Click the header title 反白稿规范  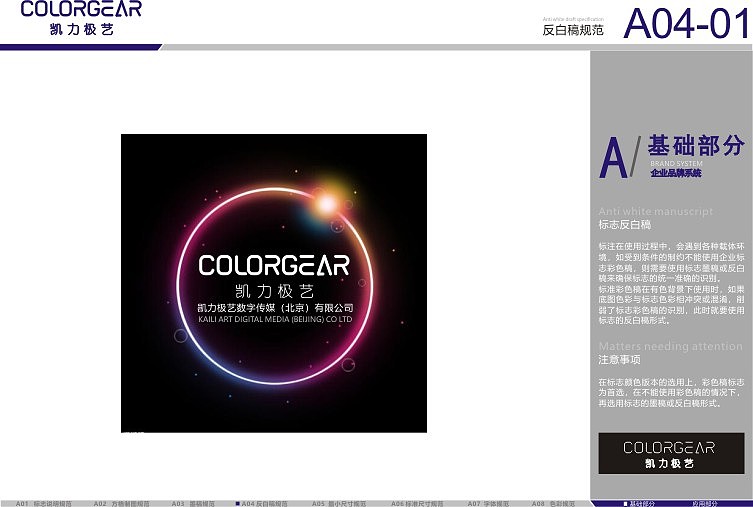coord(573,30)
